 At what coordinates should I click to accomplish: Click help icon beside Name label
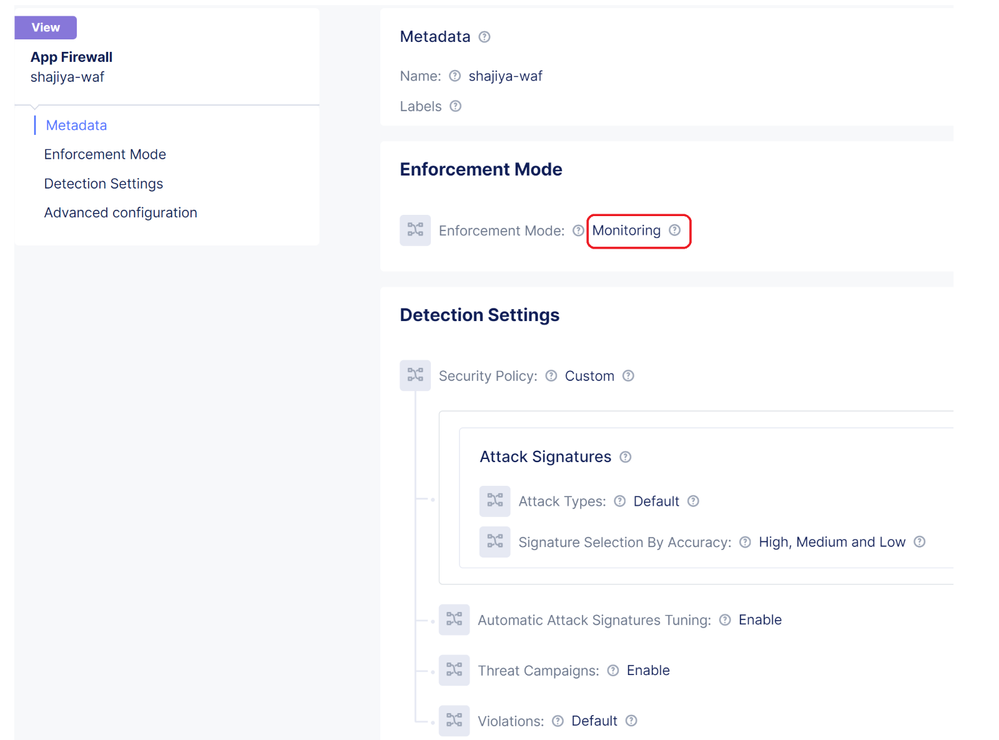pyautogui.click(x=454, y=76)
